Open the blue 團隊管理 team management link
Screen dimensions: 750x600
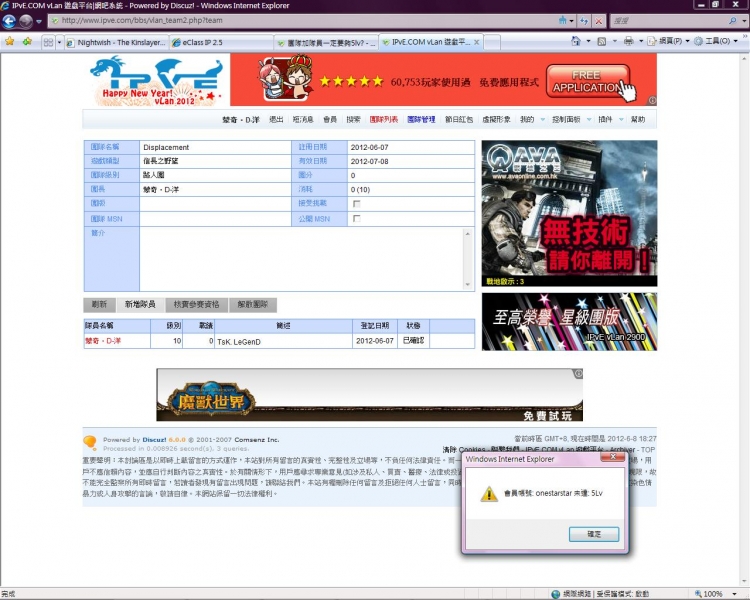point(421,120)
